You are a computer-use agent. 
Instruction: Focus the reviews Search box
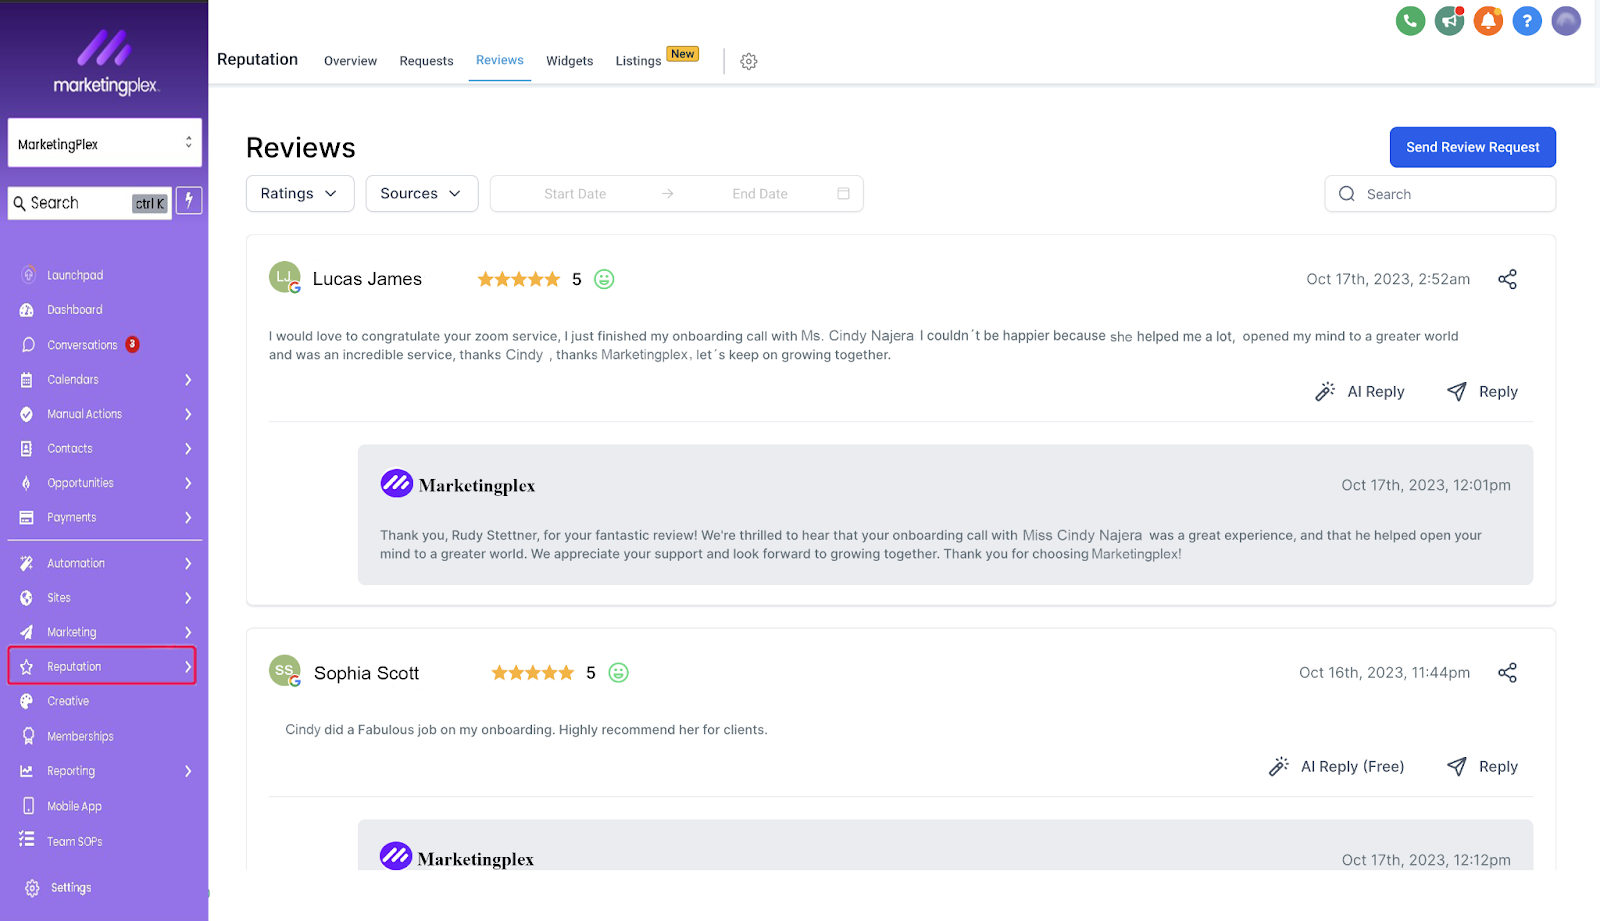click(1440, 194)
